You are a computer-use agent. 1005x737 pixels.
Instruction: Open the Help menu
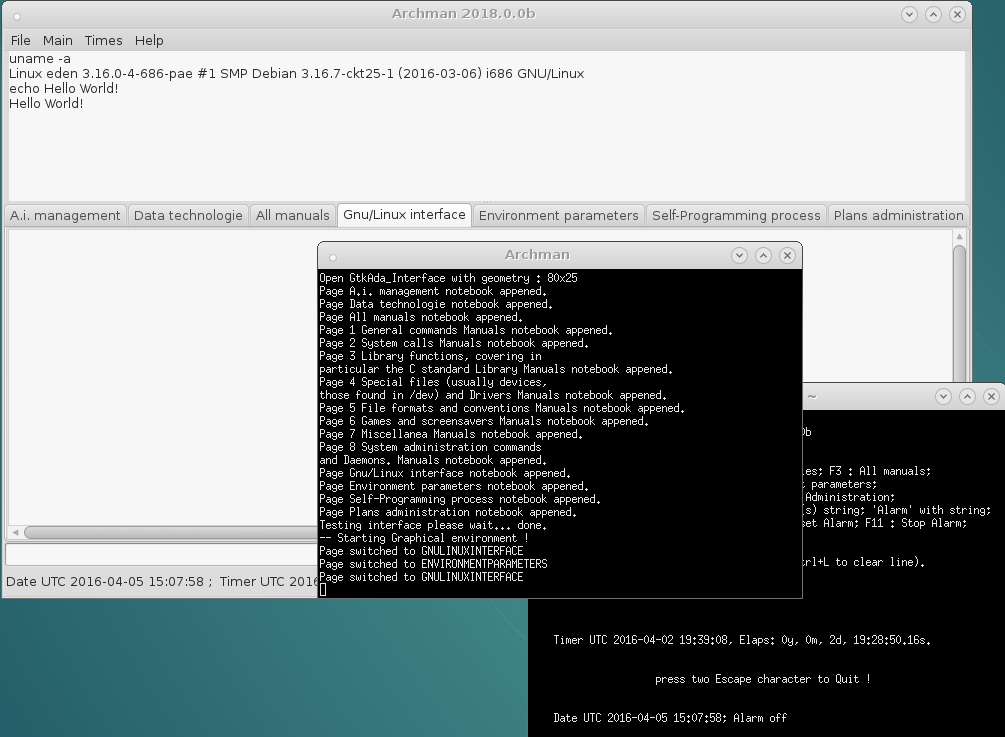[x=149, y=40]
